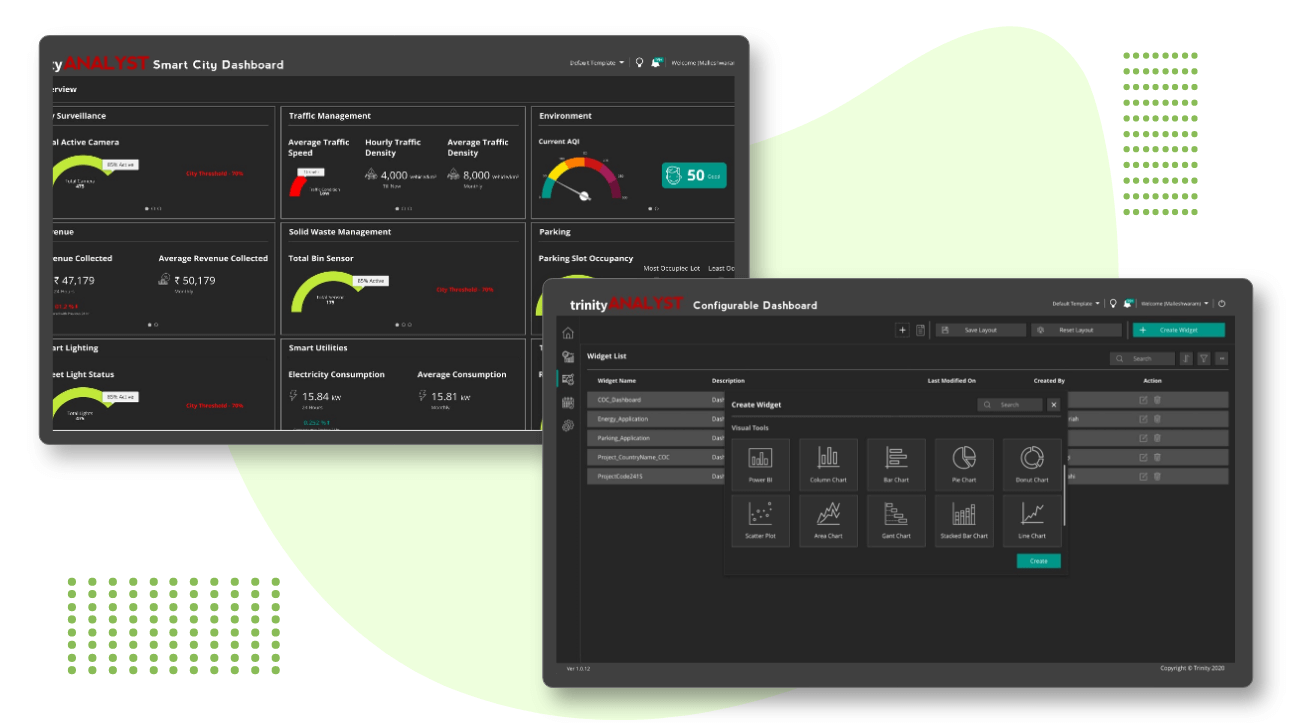Image resolution: width=1292 pixels, height=723 pixels.
Task: Click the Create Widget dialog scrollbar
Action: (1064, 495)
